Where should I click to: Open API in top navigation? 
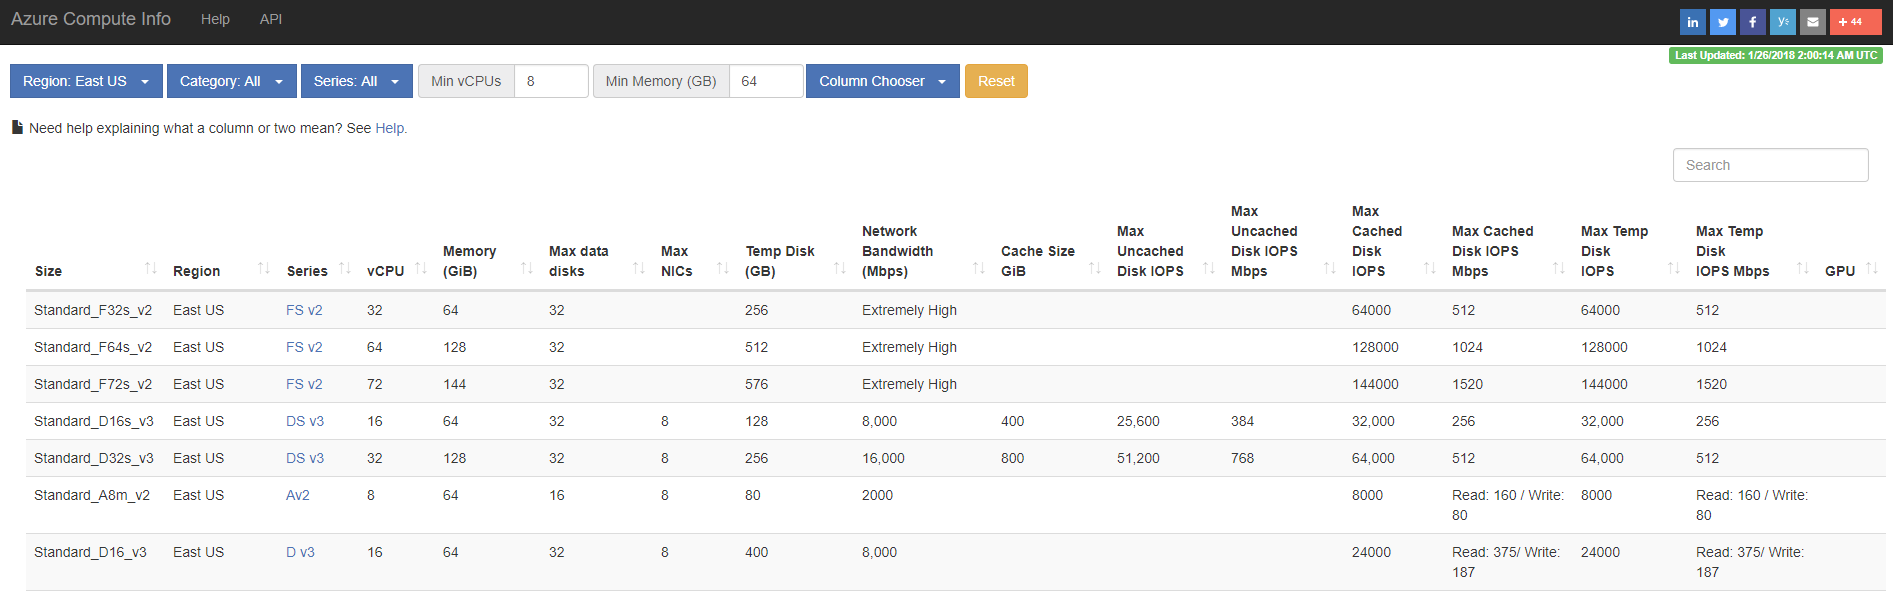click(271, 19)
